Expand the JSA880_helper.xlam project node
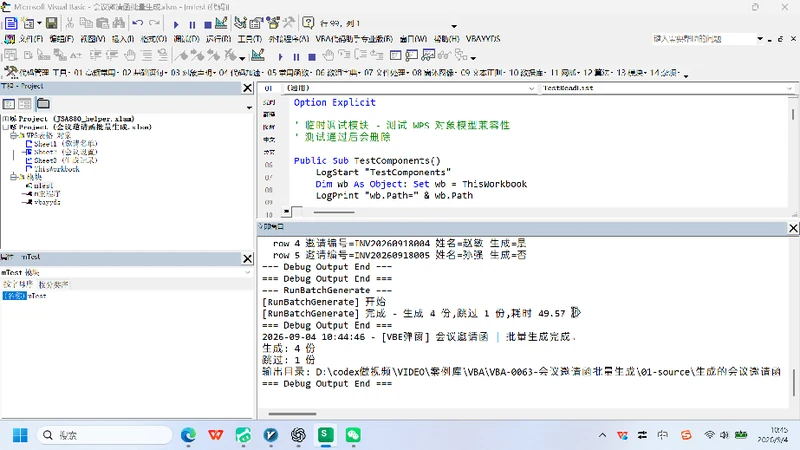The image size is (800, 450). tap(6, 118)
